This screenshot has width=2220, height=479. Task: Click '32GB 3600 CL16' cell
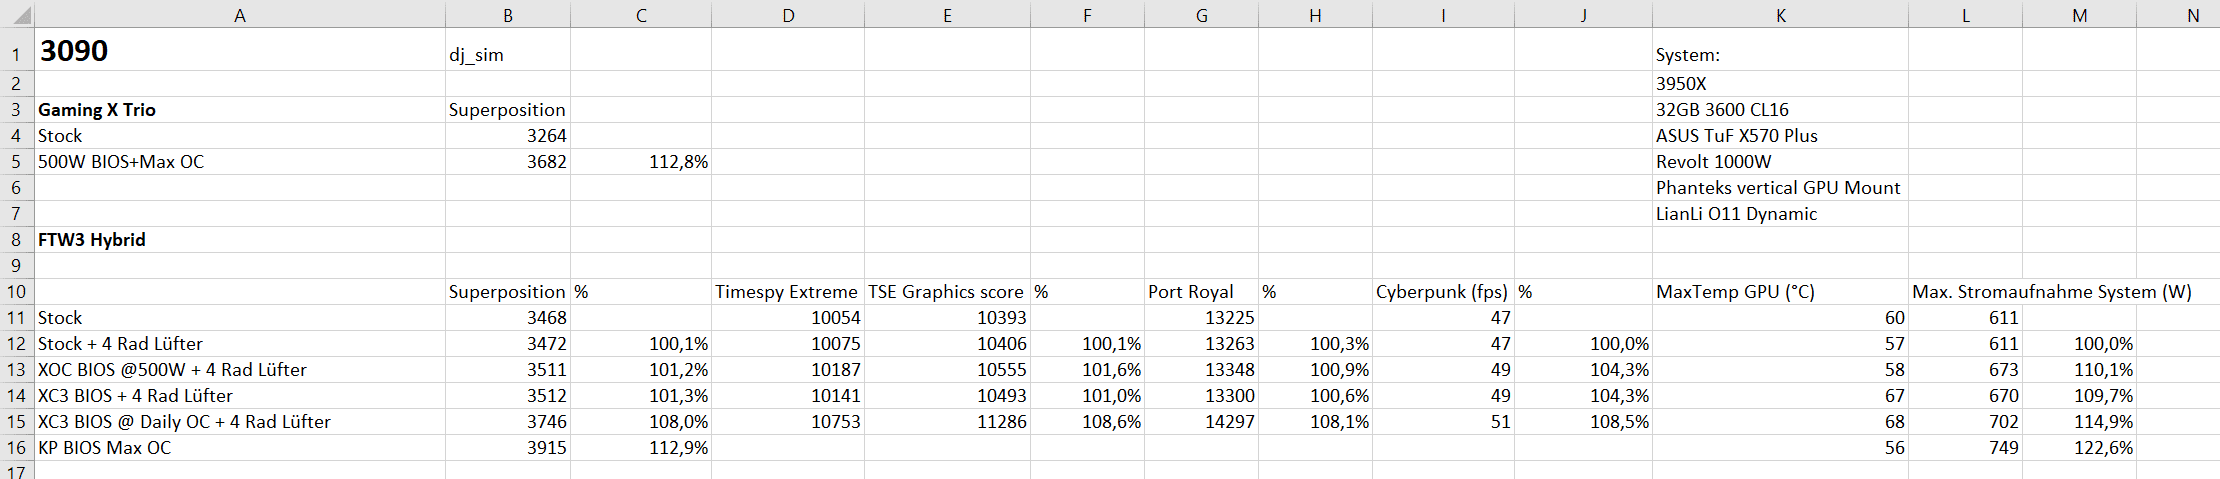tap(1780, 110)
